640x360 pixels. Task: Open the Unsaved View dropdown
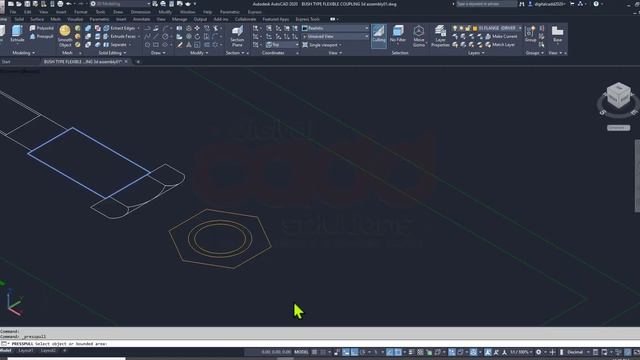point(336,36)
